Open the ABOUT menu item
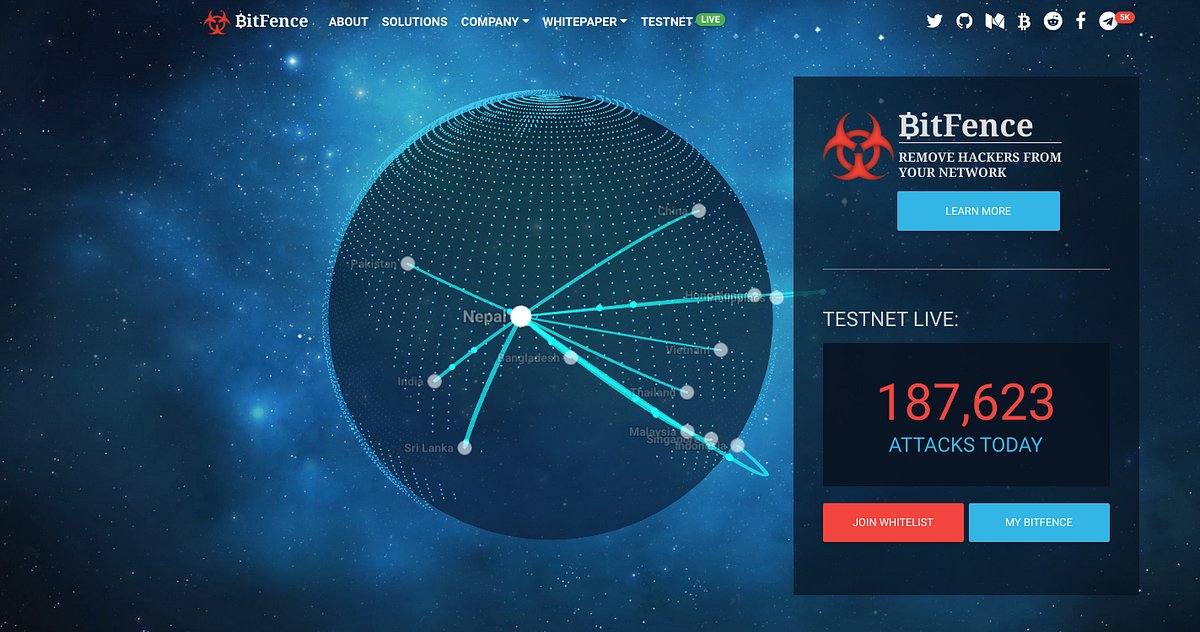 click(x=347, y=21)
